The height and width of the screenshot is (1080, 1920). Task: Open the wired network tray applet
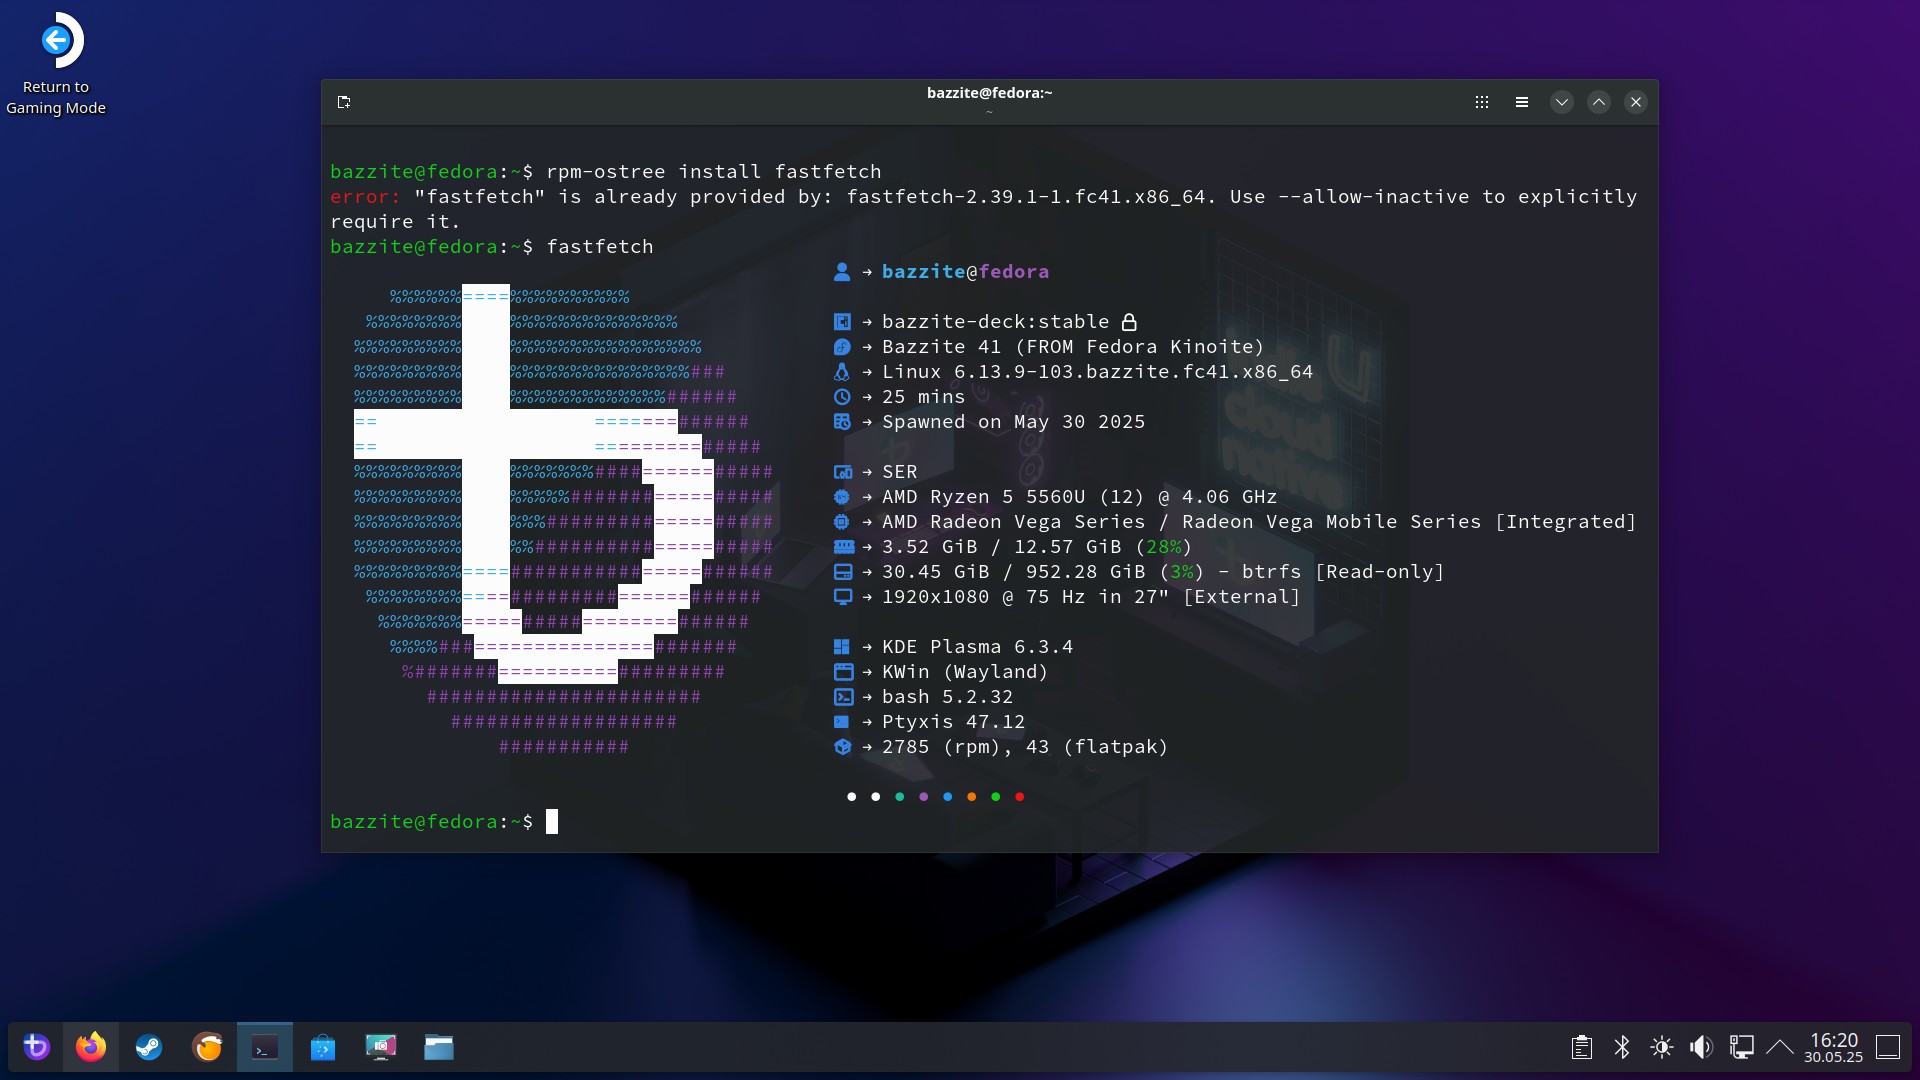(1741, 1047)
